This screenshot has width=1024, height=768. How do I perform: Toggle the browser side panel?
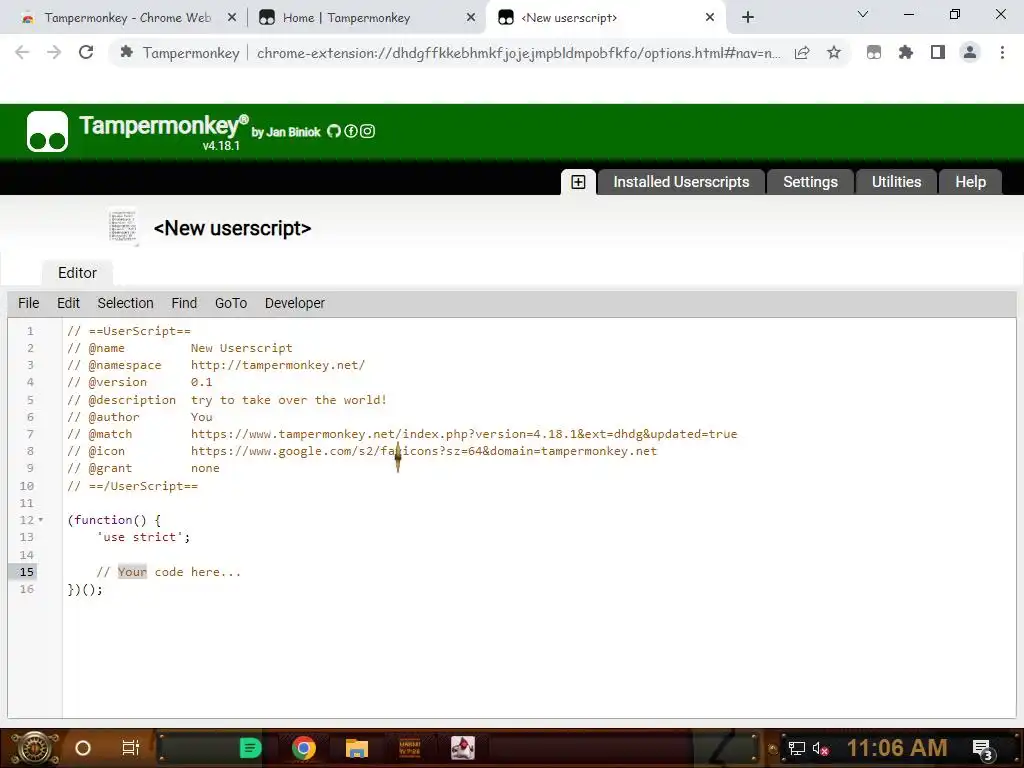click(x=938, y=53)
